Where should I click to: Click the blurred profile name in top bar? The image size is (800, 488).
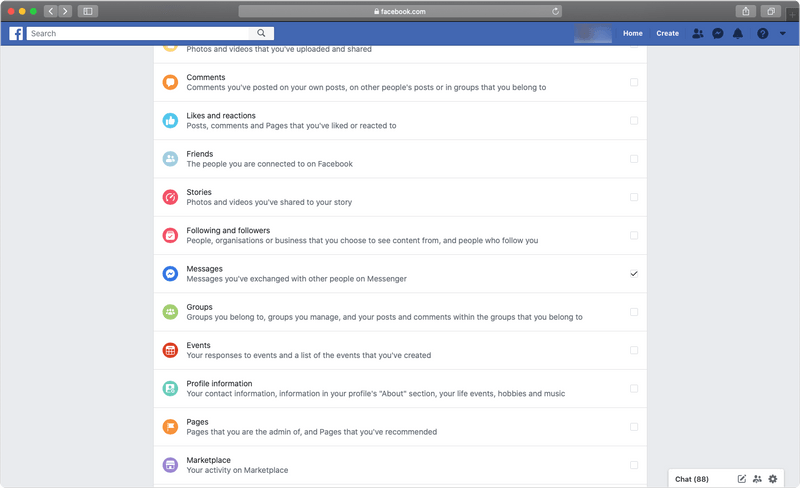tap(593, 34)
